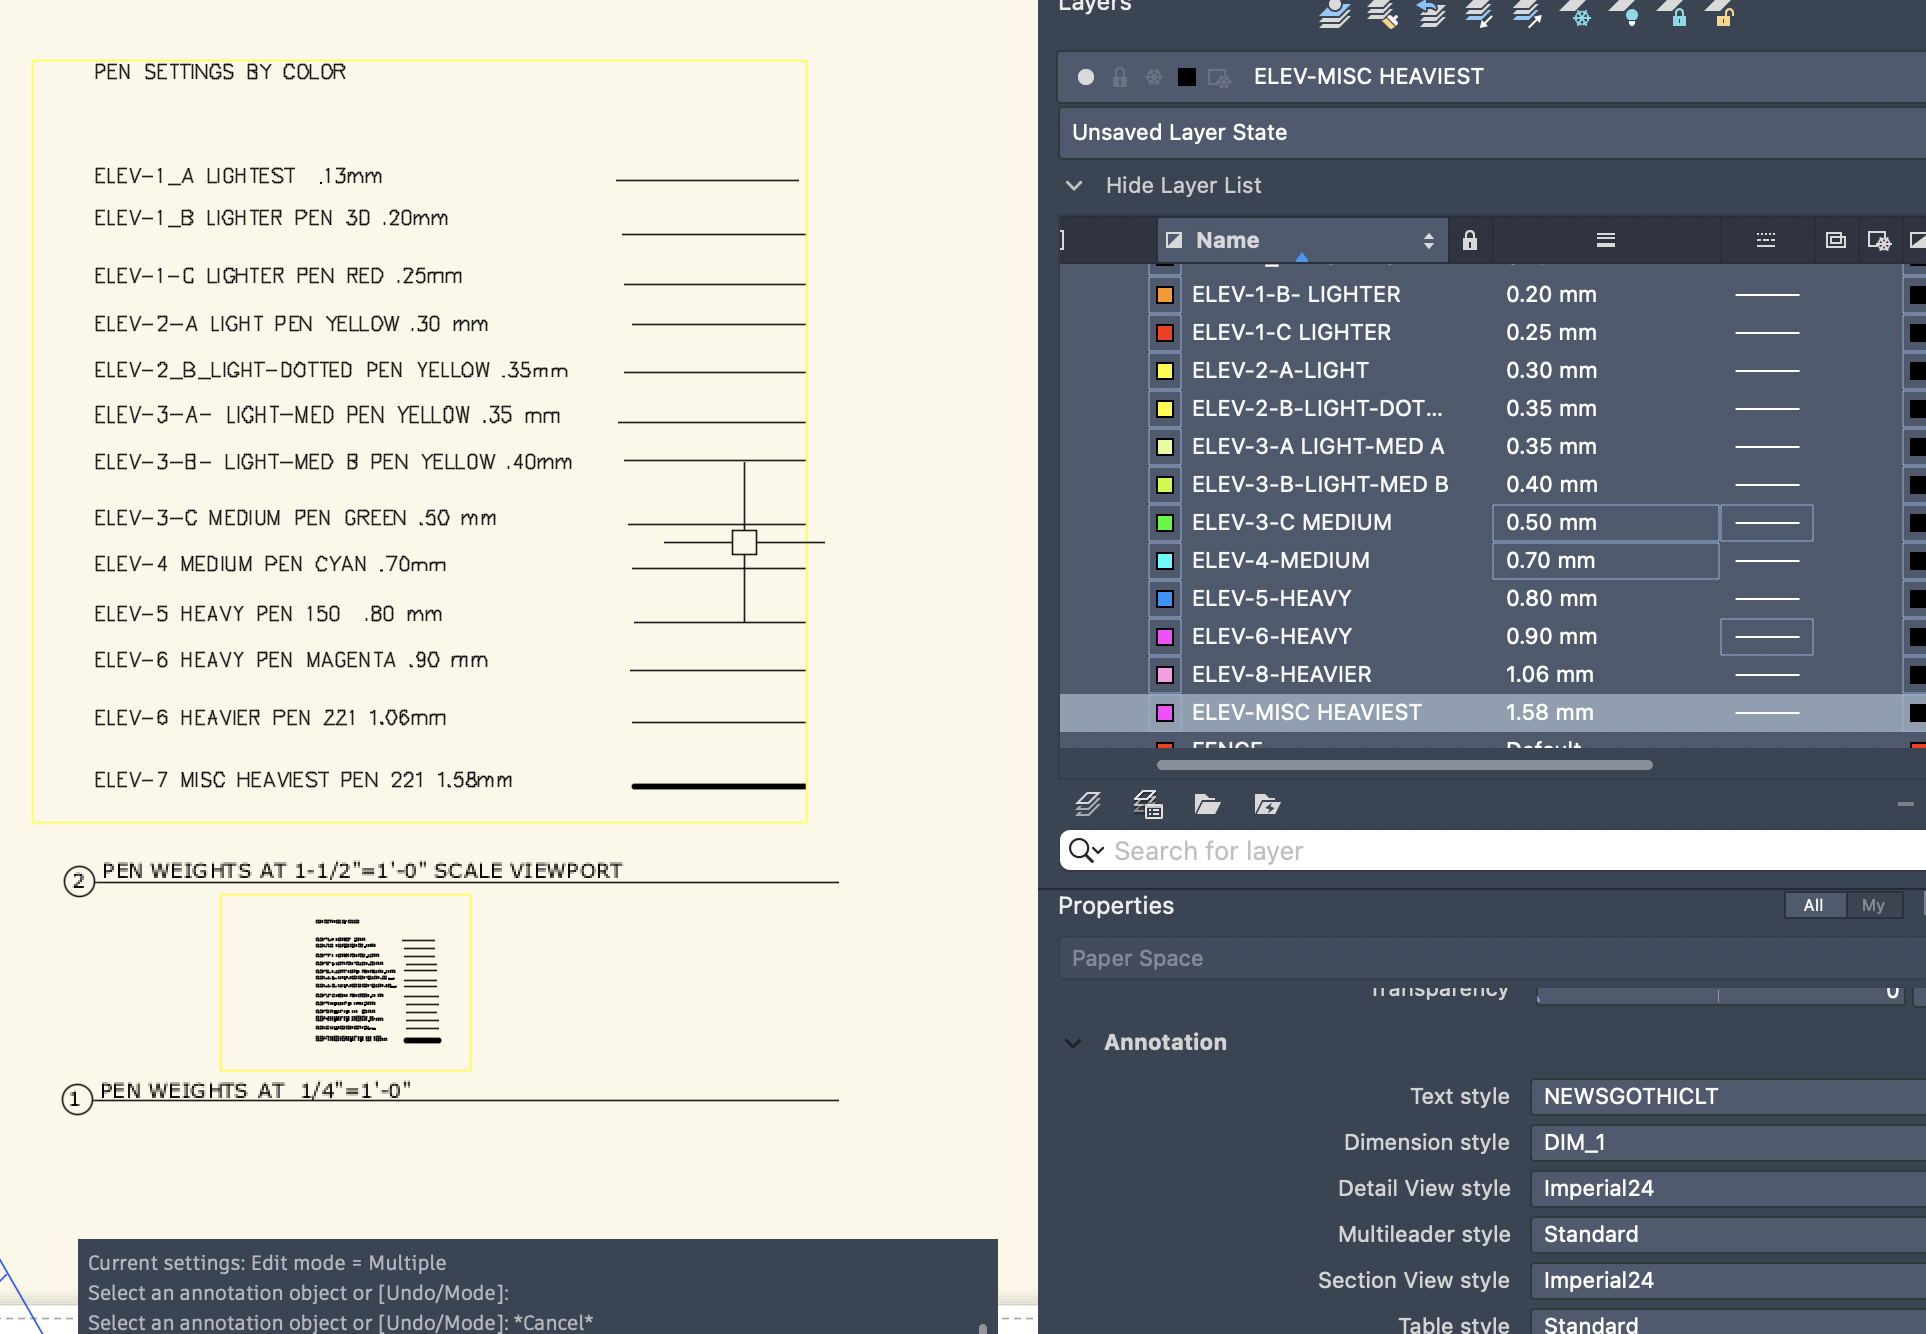Click the Transparency slider in Properties
This screenshot has height=1334, width=1926.
[x=1720, y=994]
